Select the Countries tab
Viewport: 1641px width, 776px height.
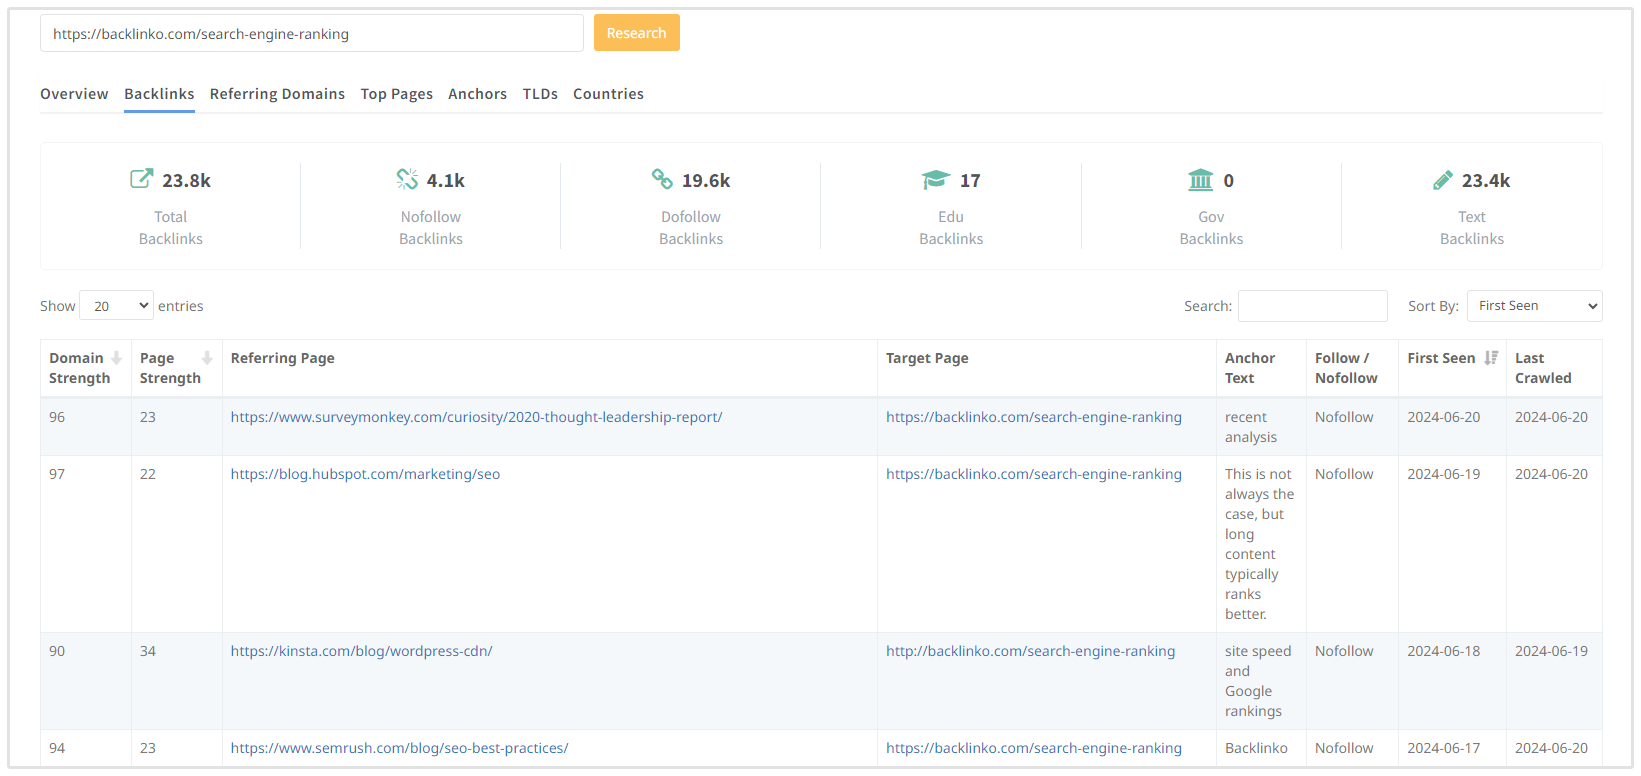click(608, 94)
